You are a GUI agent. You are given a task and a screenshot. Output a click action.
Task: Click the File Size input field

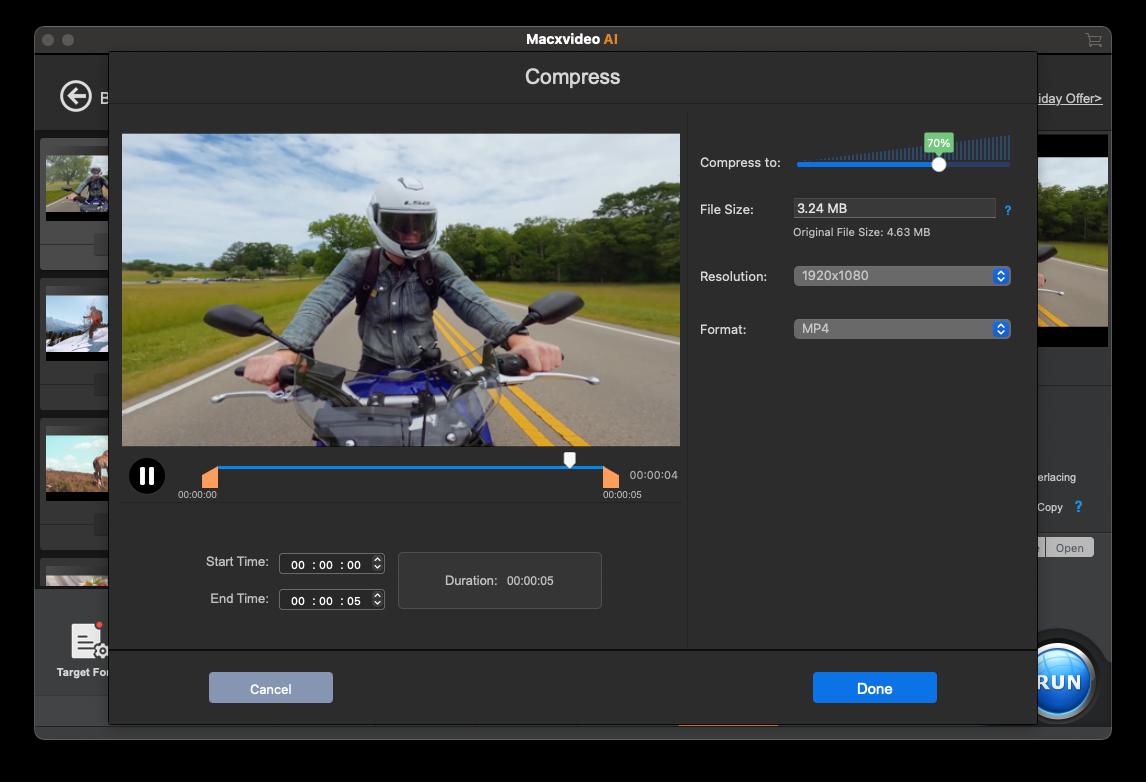tap(893, 208)
